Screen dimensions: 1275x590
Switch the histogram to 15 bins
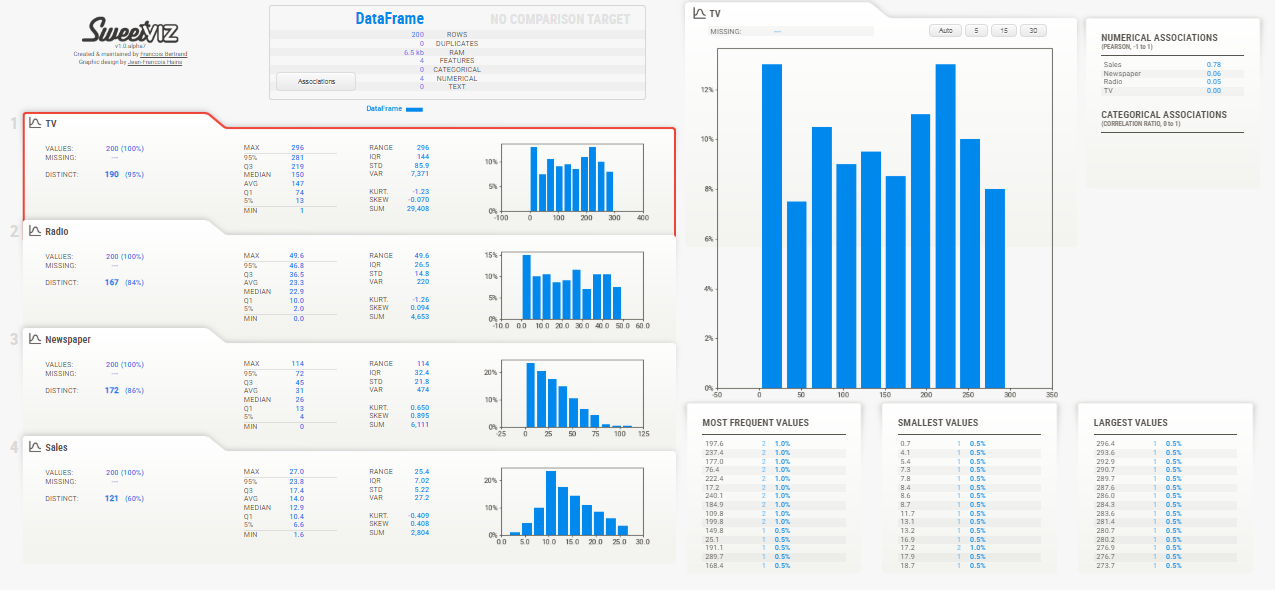[1005, 30]
